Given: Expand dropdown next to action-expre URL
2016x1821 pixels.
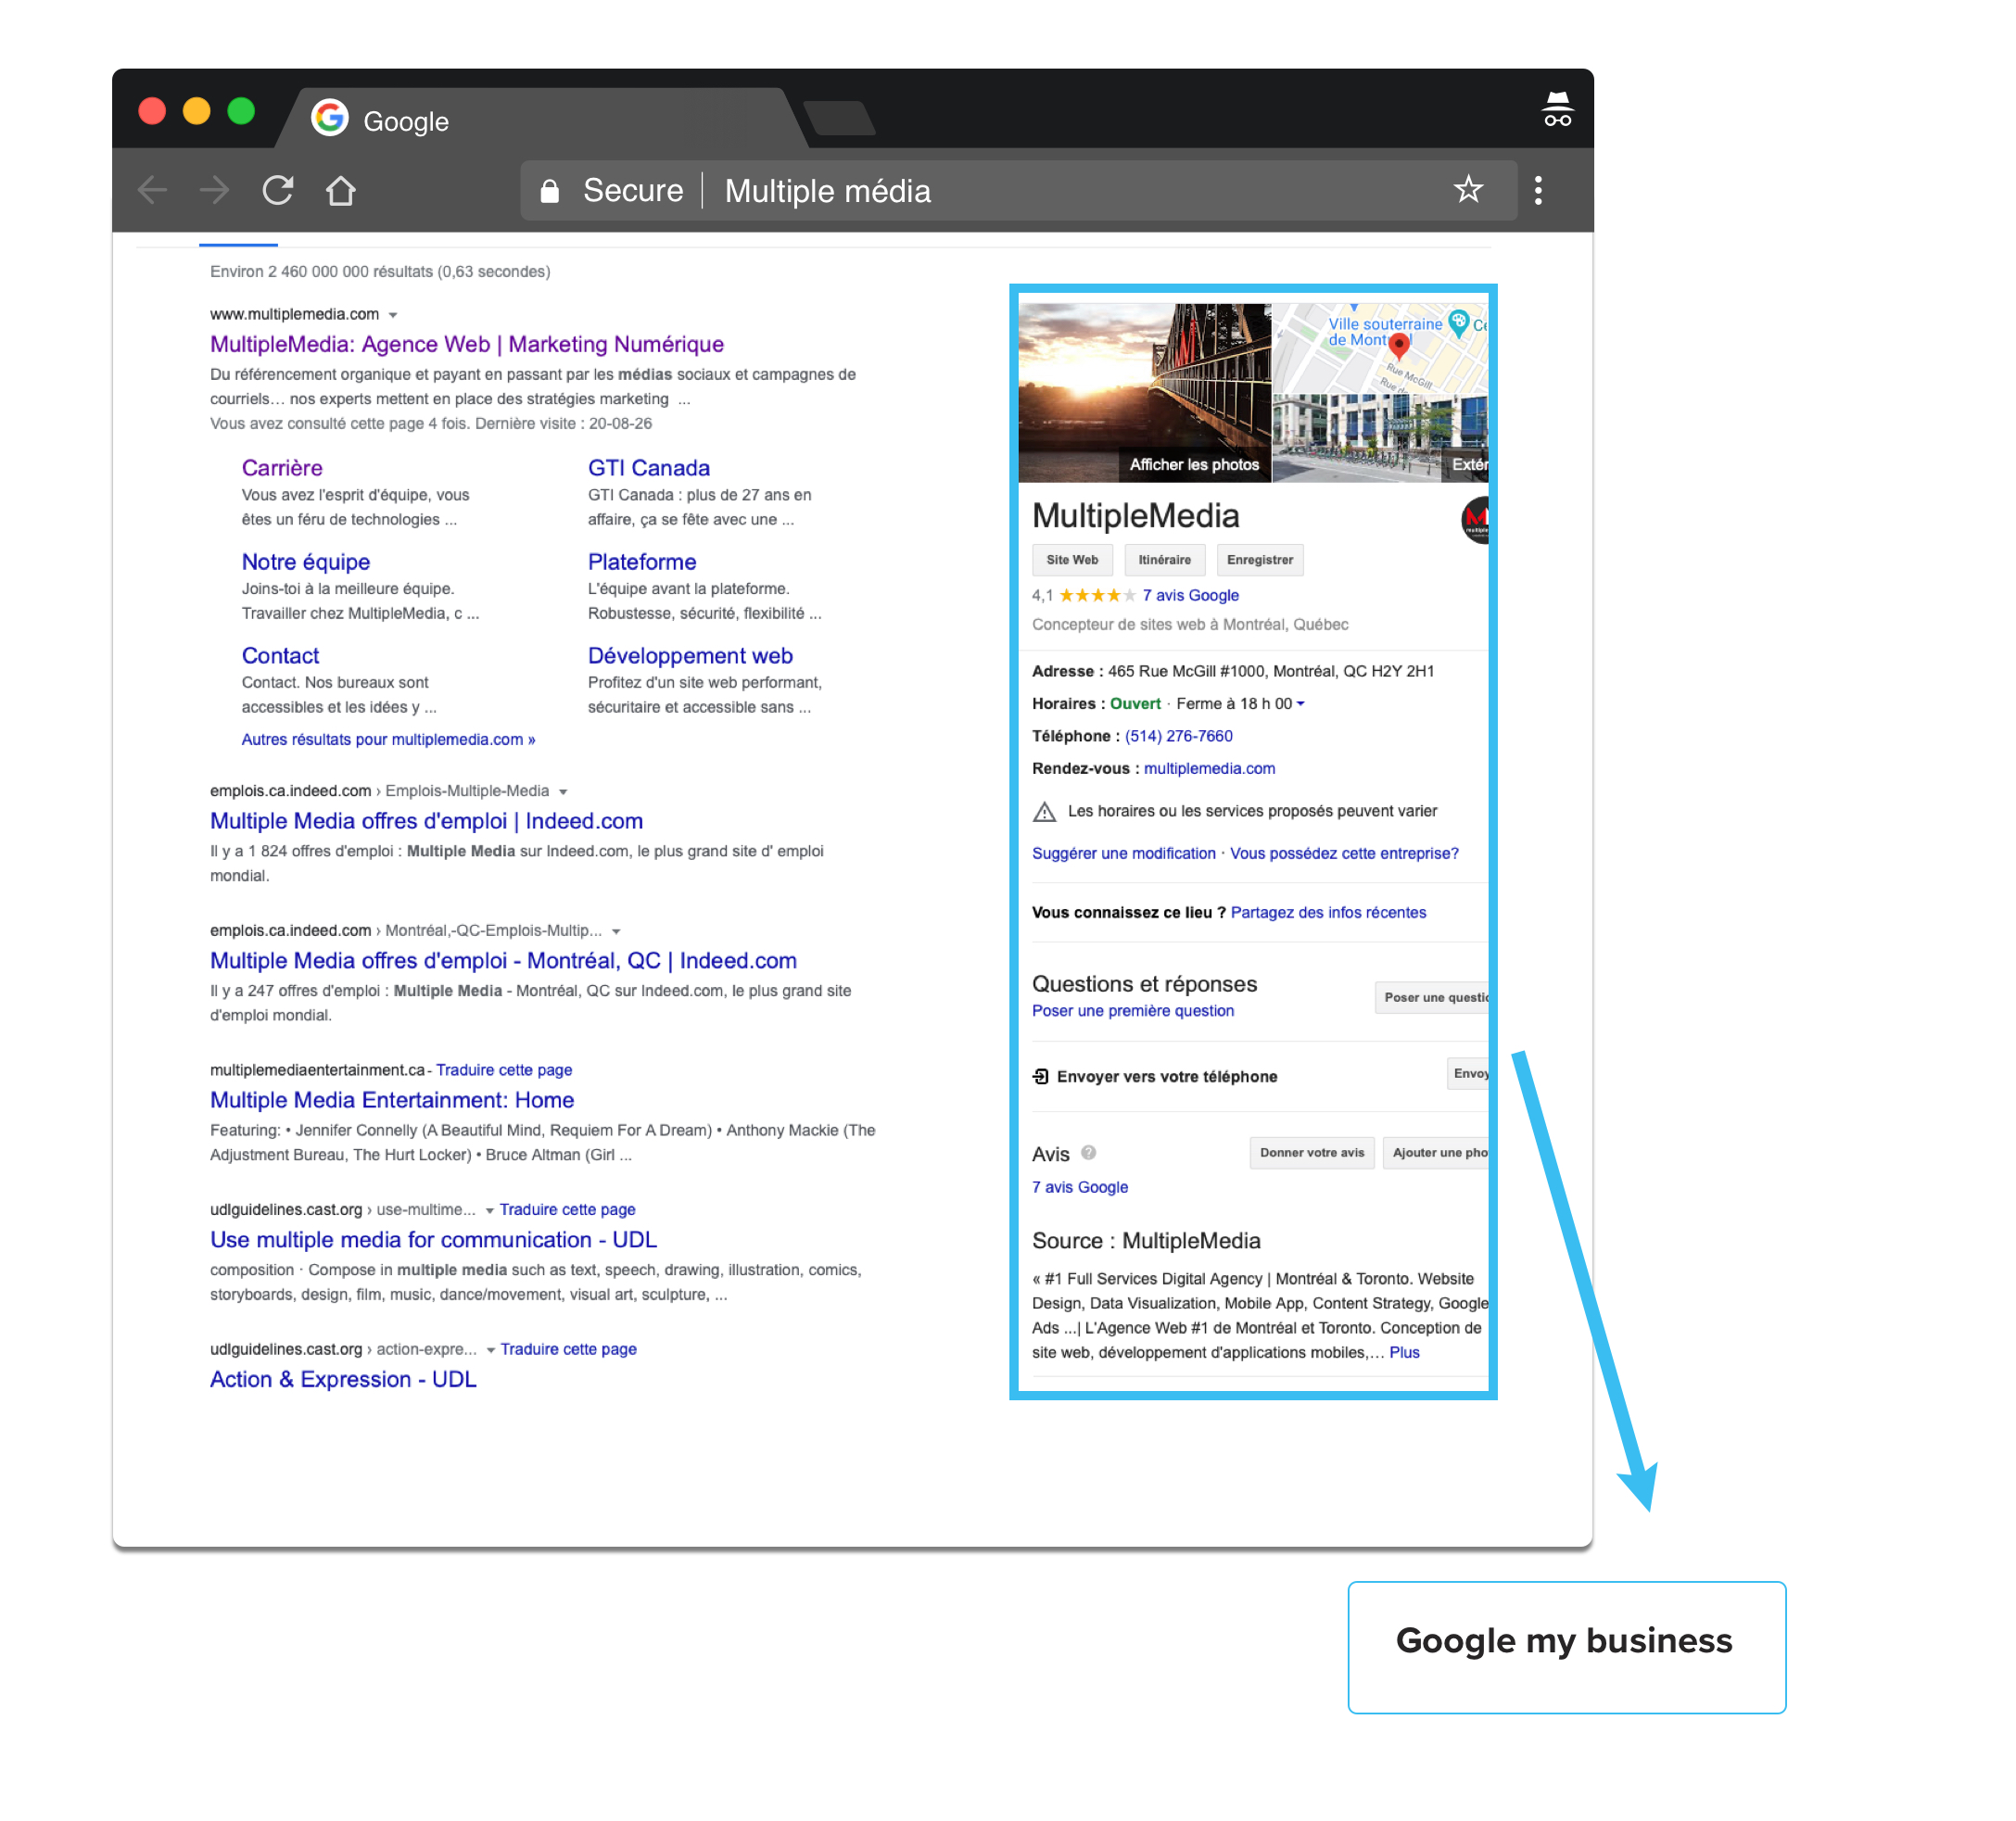Looking at the screenshot, I should 490,1350.
